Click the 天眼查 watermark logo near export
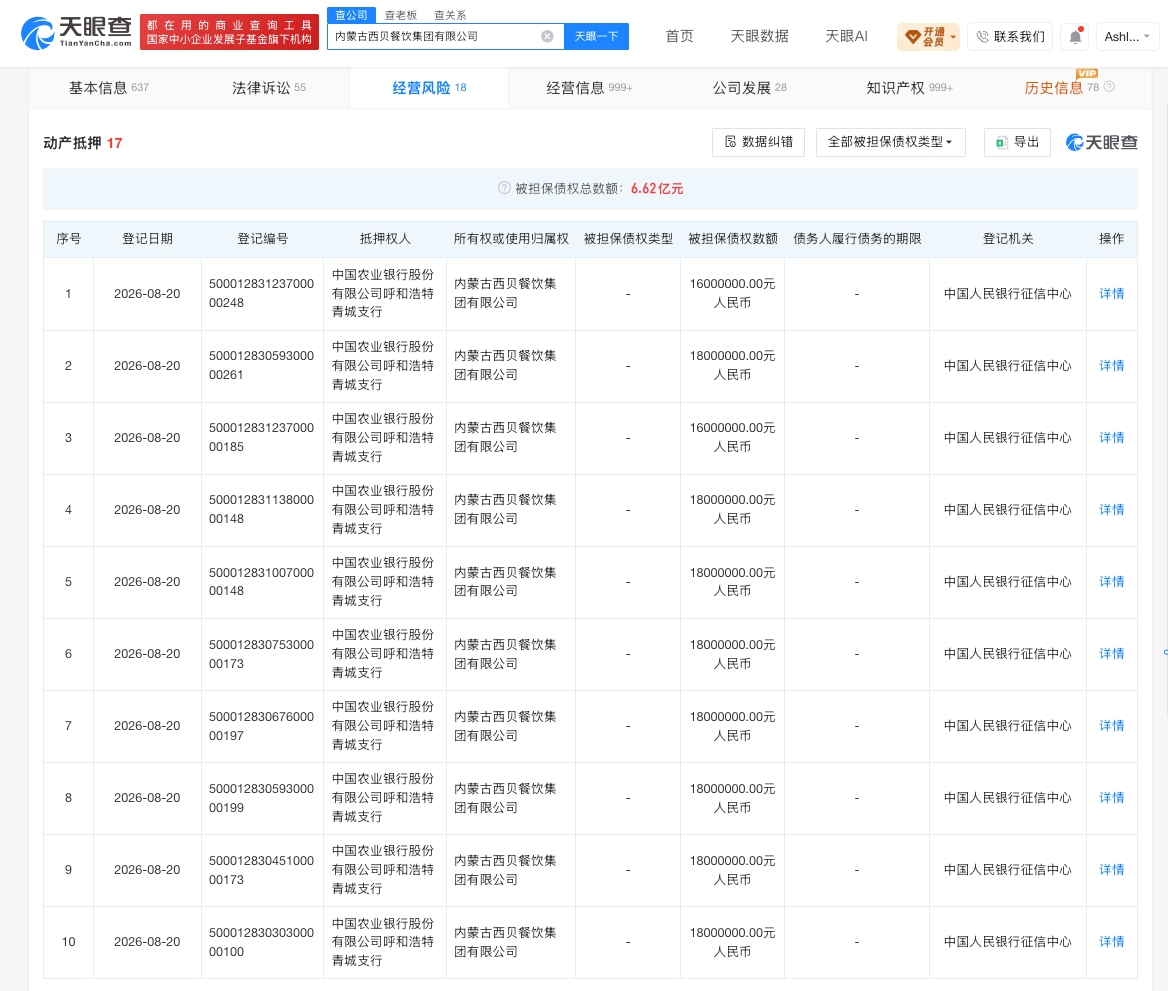The image size is (1168, 991). pos(1102,142)
